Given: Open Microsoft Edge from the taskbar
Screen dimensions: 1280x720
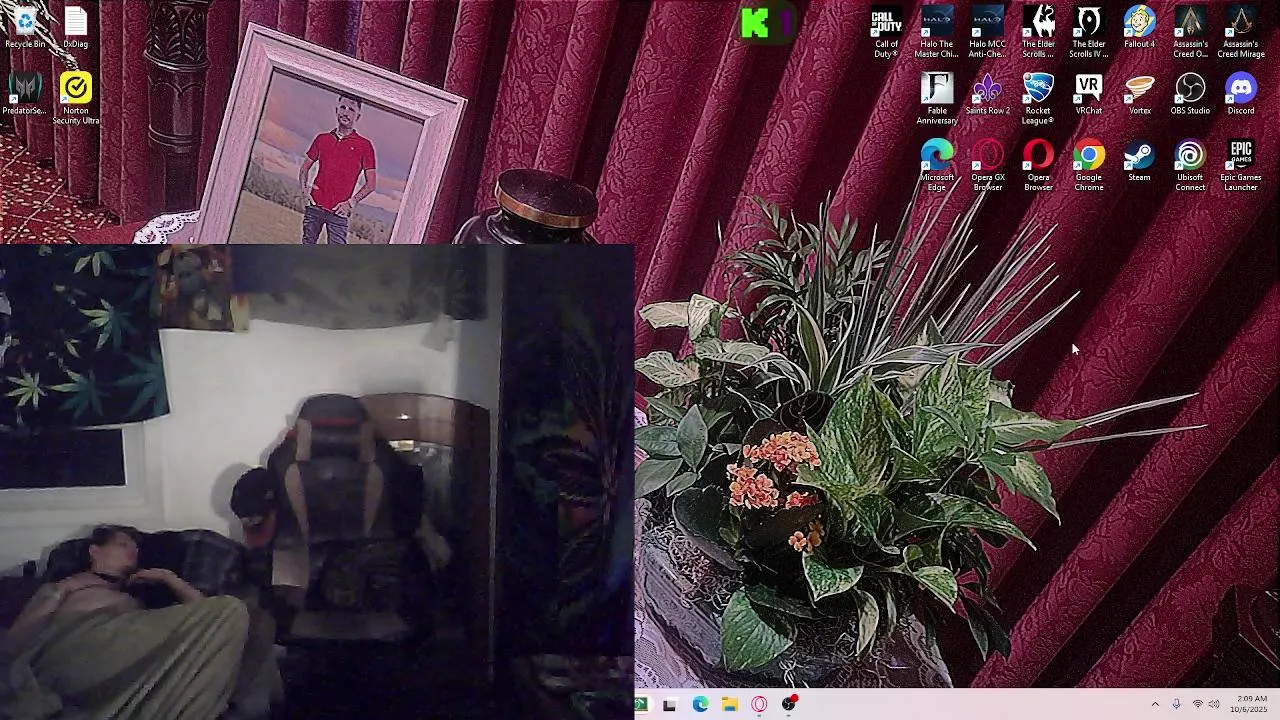Looking at the screenshot, I should click(x=700, y=704).
